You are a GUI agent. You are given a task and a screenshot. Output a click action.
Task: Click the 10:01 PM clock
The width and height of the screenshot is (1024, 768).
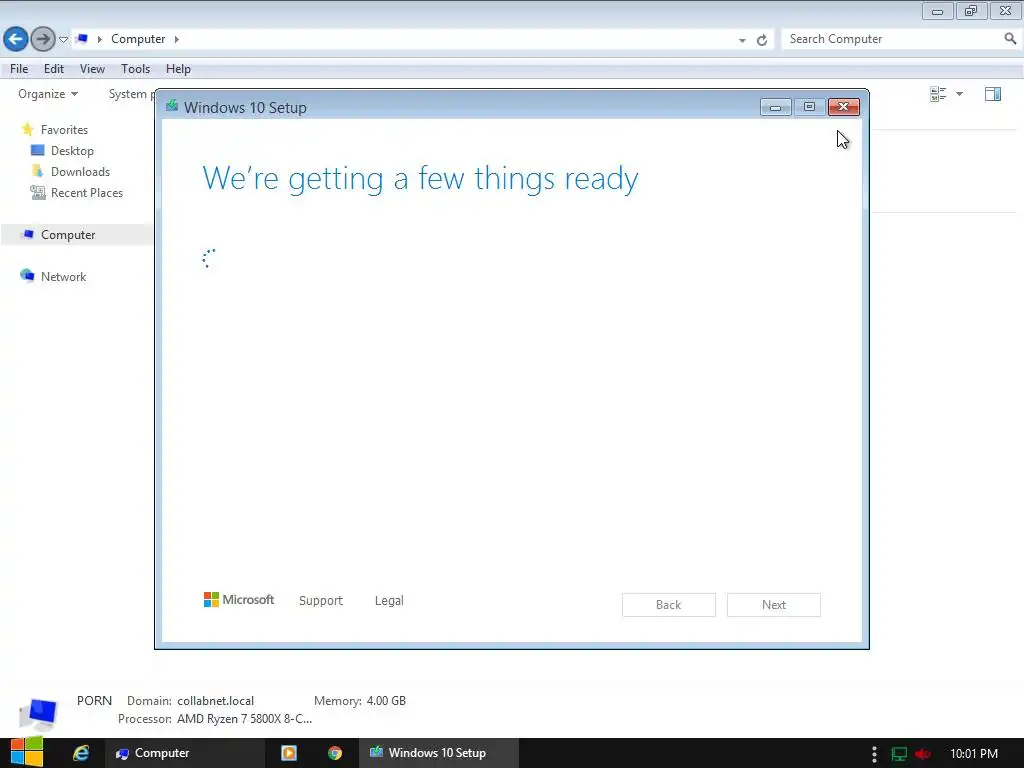[974, 754]
